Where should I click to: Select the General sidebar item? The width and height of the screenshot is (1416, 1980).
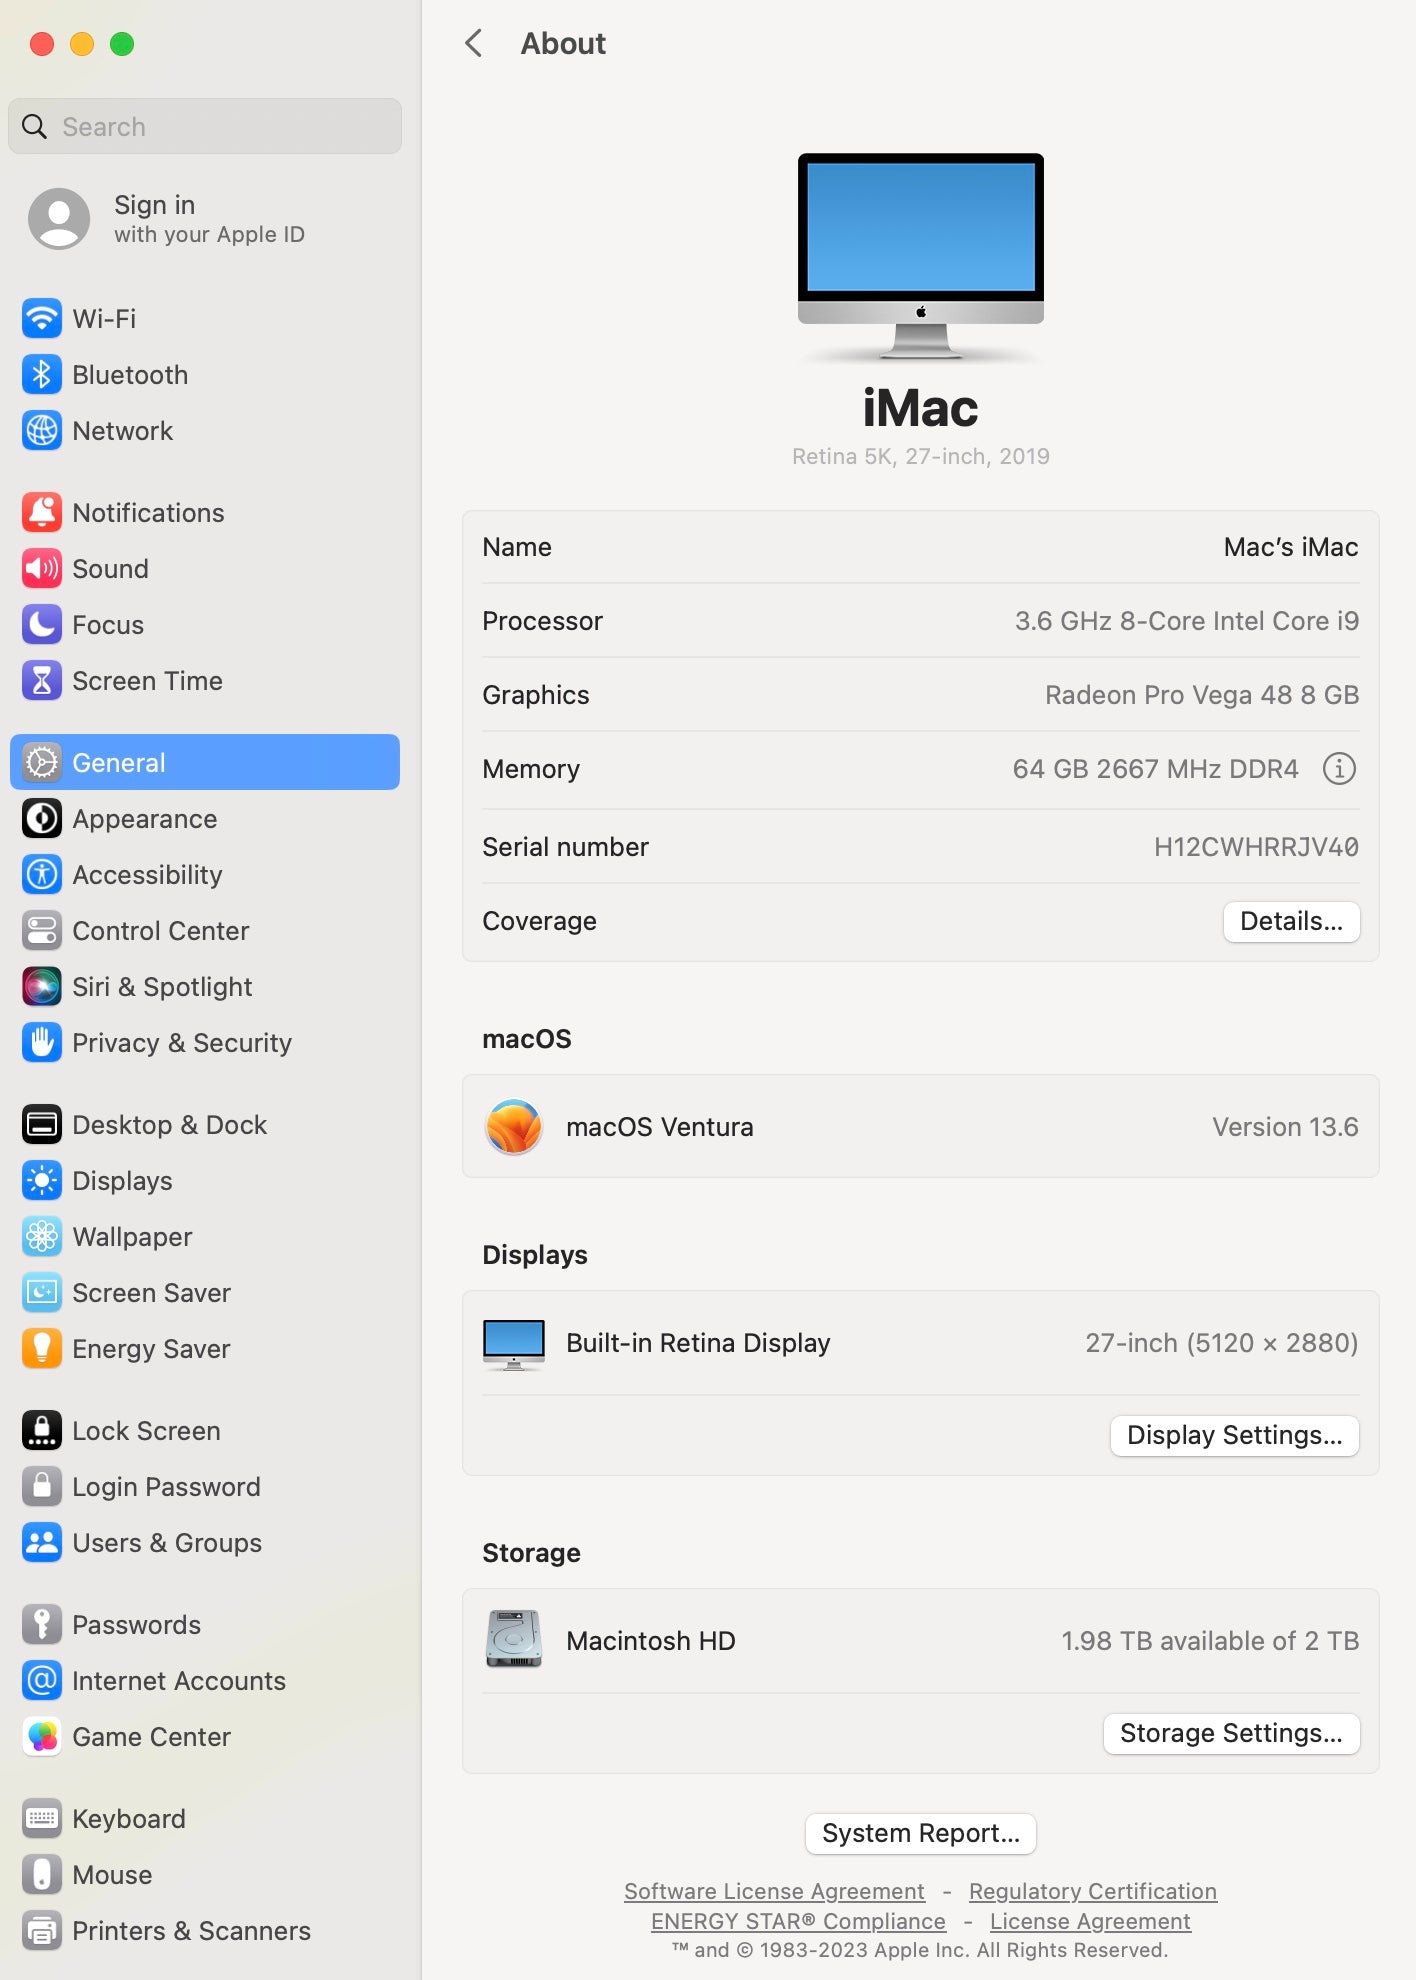pos(205,762)
